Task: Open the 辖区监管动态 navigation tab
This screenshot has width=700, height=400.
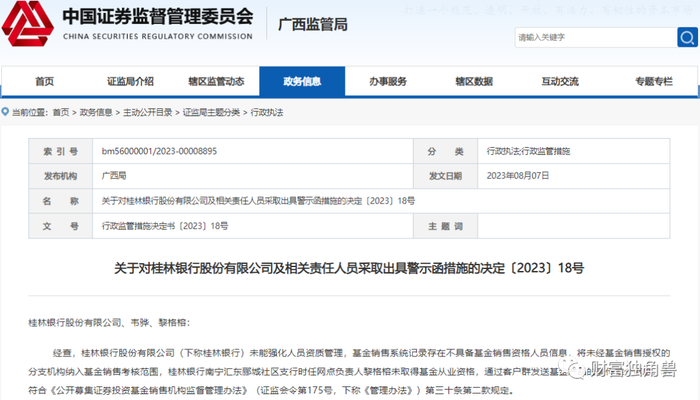Action: [x=217, y=81]
